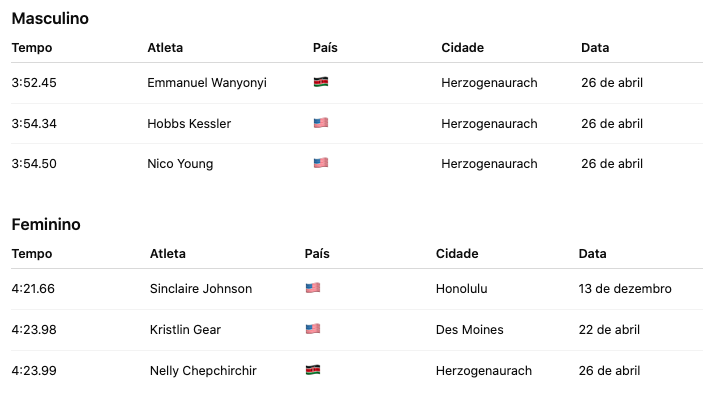Click the Honolulu city cell

463,289
